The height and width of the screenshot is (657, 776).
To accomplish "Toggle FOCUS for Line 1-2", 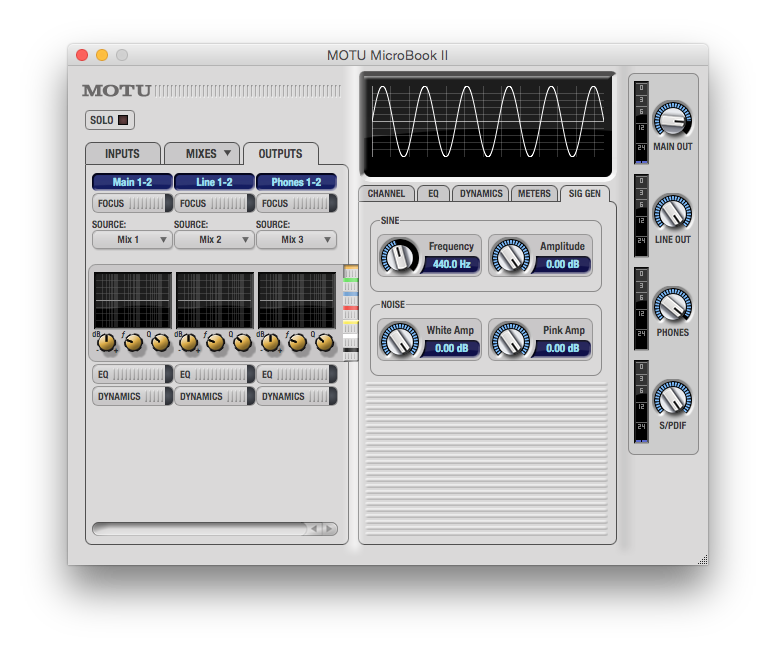I will coord(214,203).
